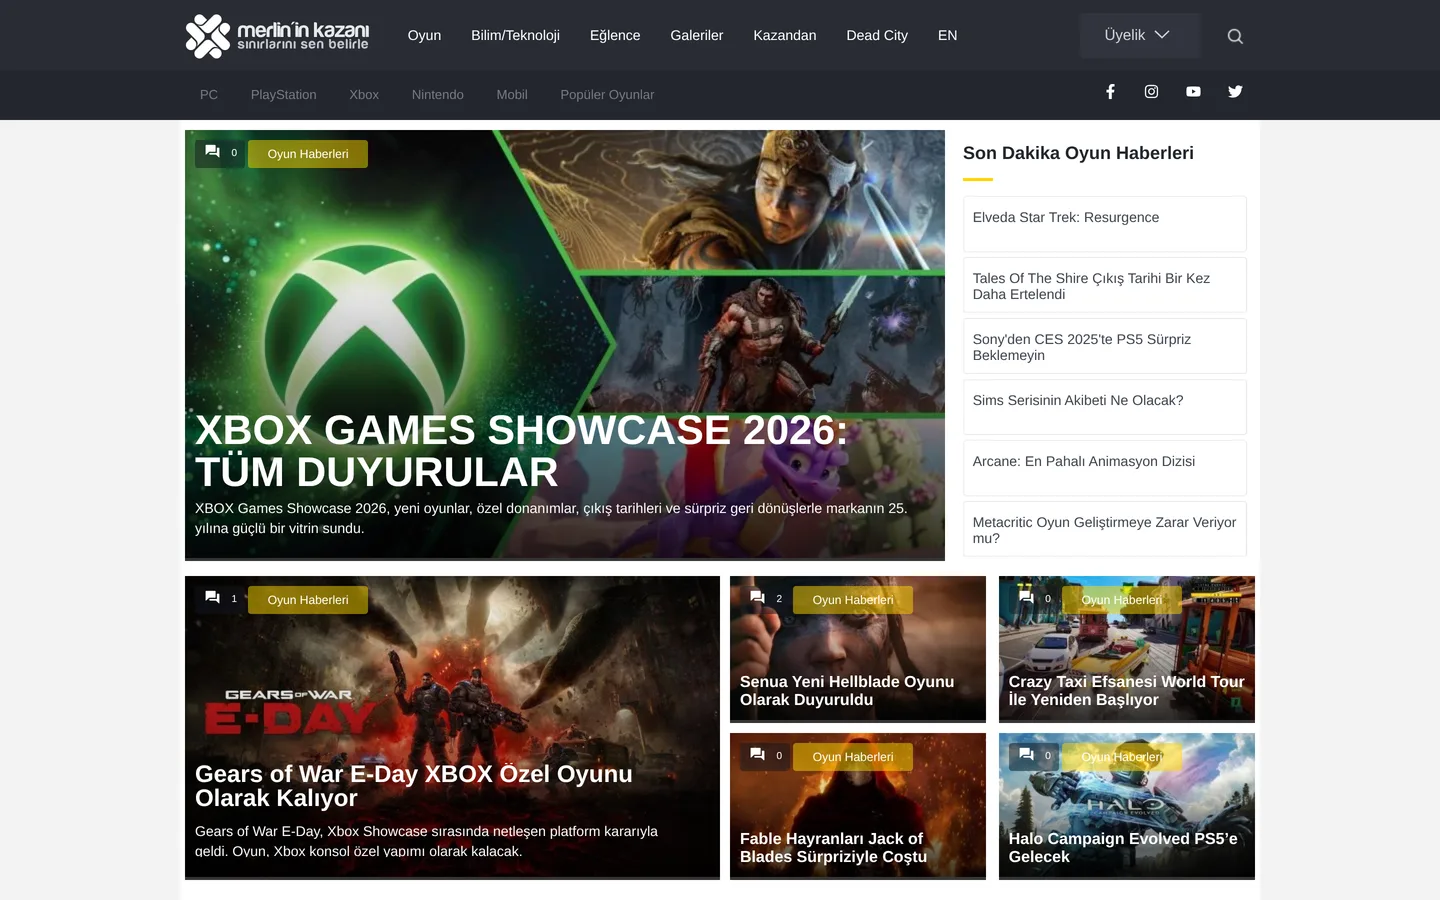Read Fable Jack of Blades article
Image resolution: width=1440 pixels, height=900 pixels.
pyautogui.click(x=834, y=848)
